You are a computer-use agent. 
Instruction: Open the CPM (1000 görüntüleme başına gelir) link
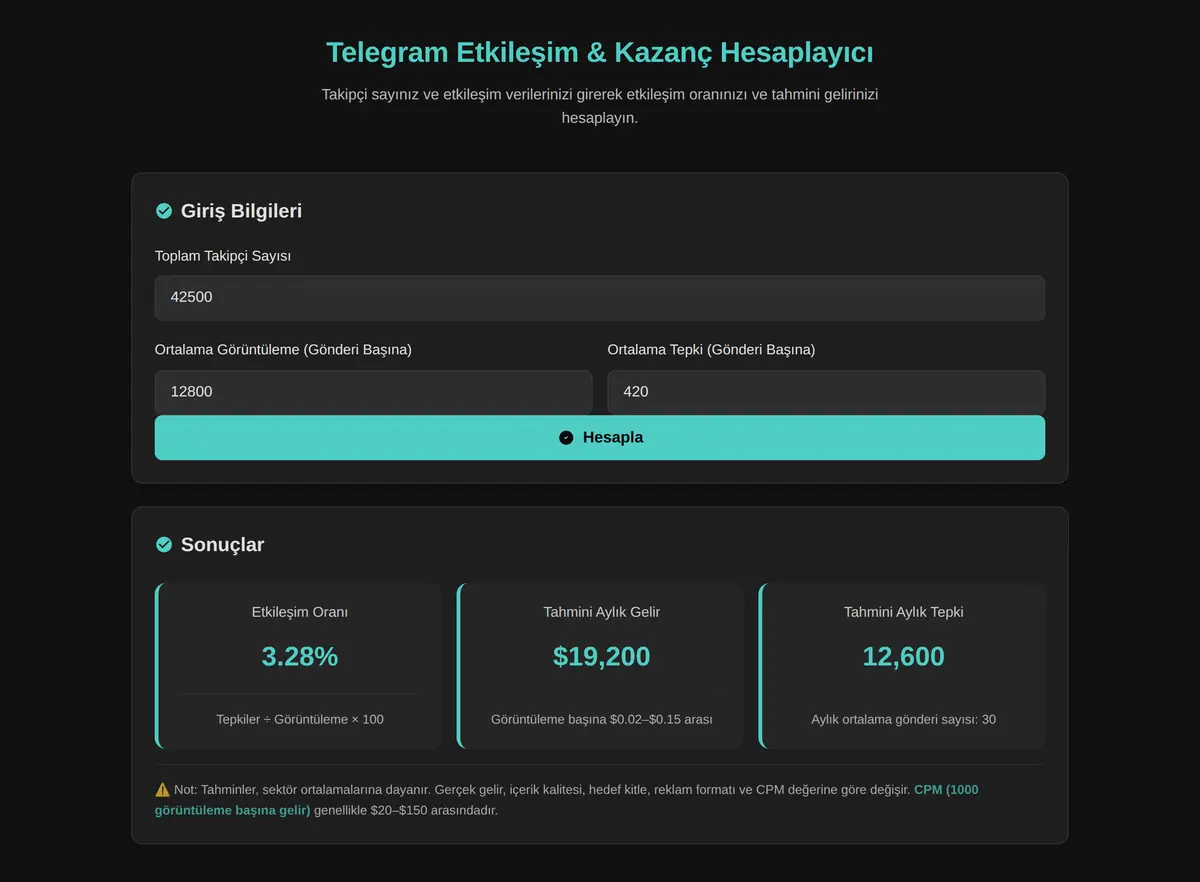coord(567,800)
